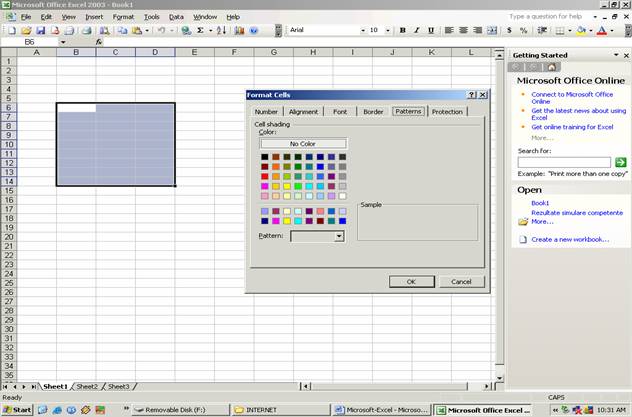Open the Arial font name dropdown arrow
This screenshot has height=417, width=632.
coord(363,30)
